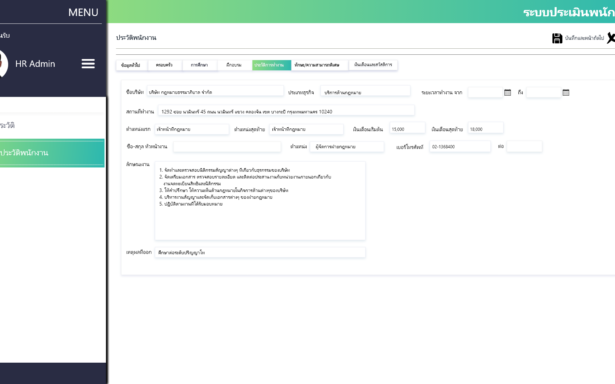Click the business type input field
This screenshot has width=615, height=384.
click(x=365, y=92)
